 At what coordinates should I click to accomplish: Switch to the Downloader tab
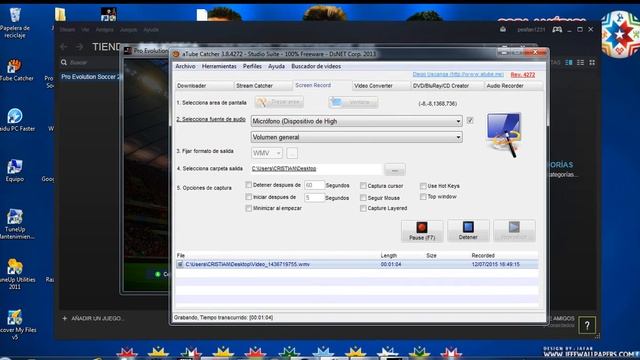(203, 86)
